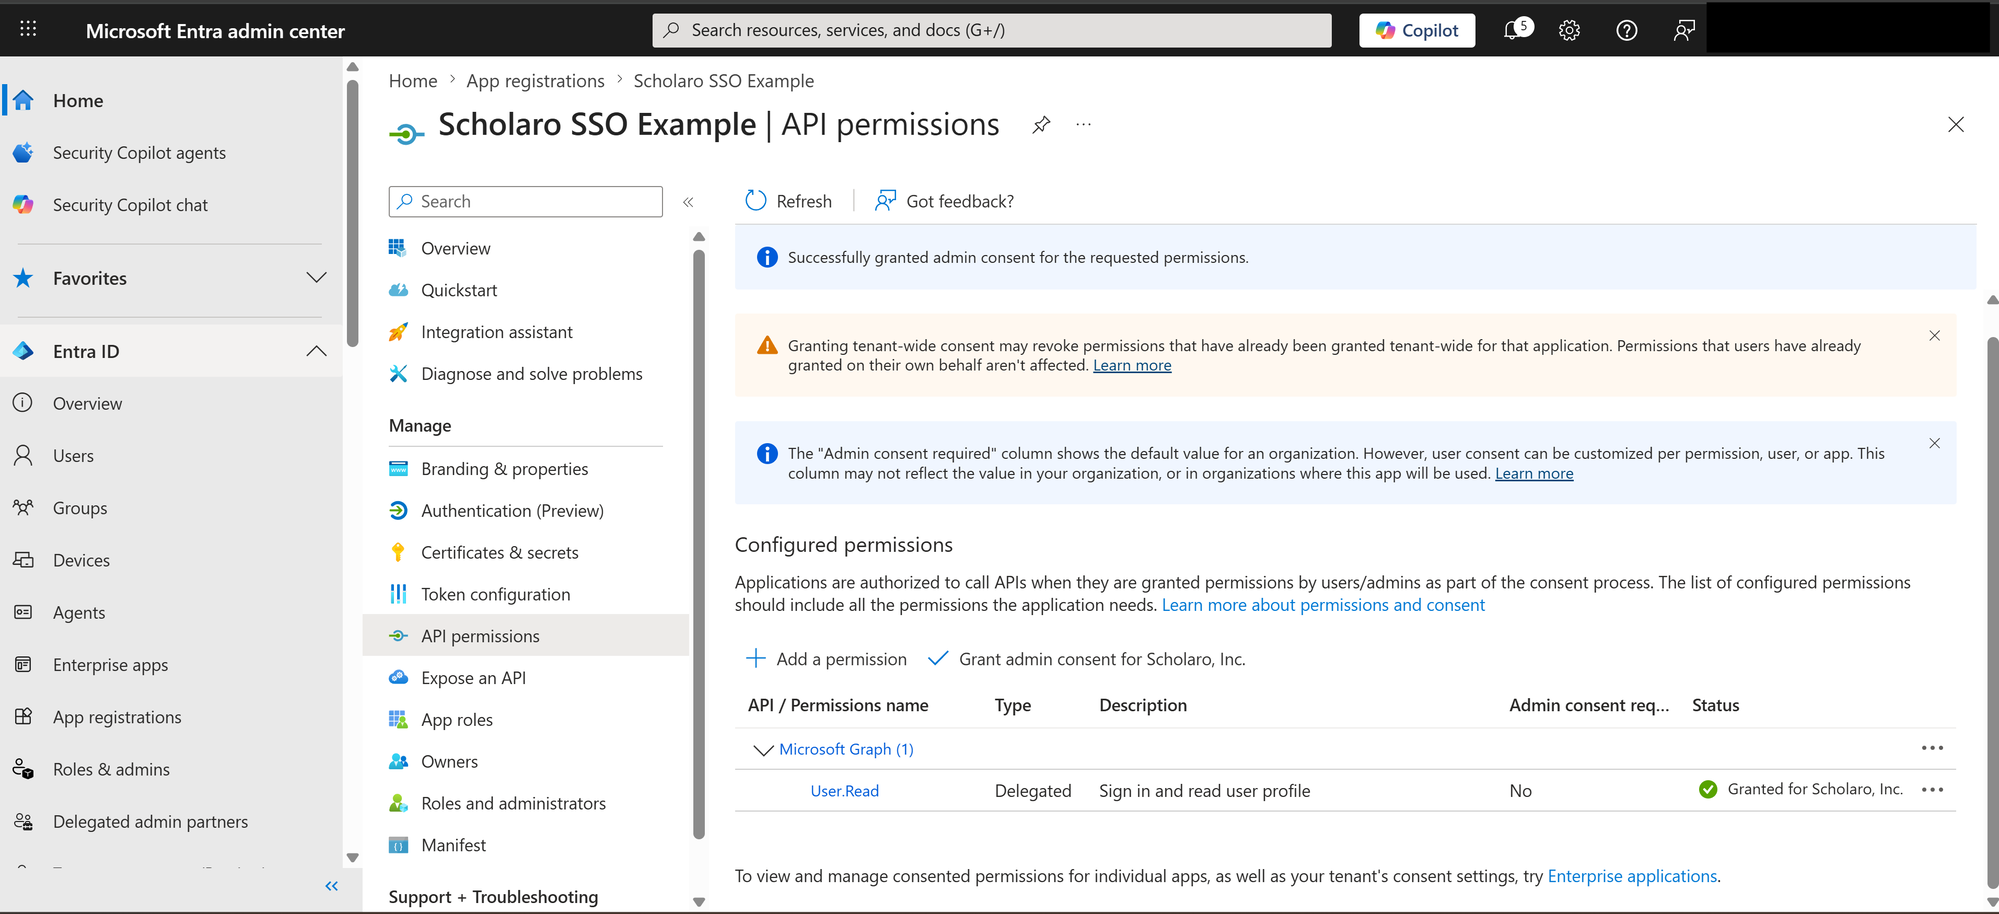This screenshot has width=1999, height=914.
Task: Open the portal apps waffle menu
Action: (x=28, y=29)
